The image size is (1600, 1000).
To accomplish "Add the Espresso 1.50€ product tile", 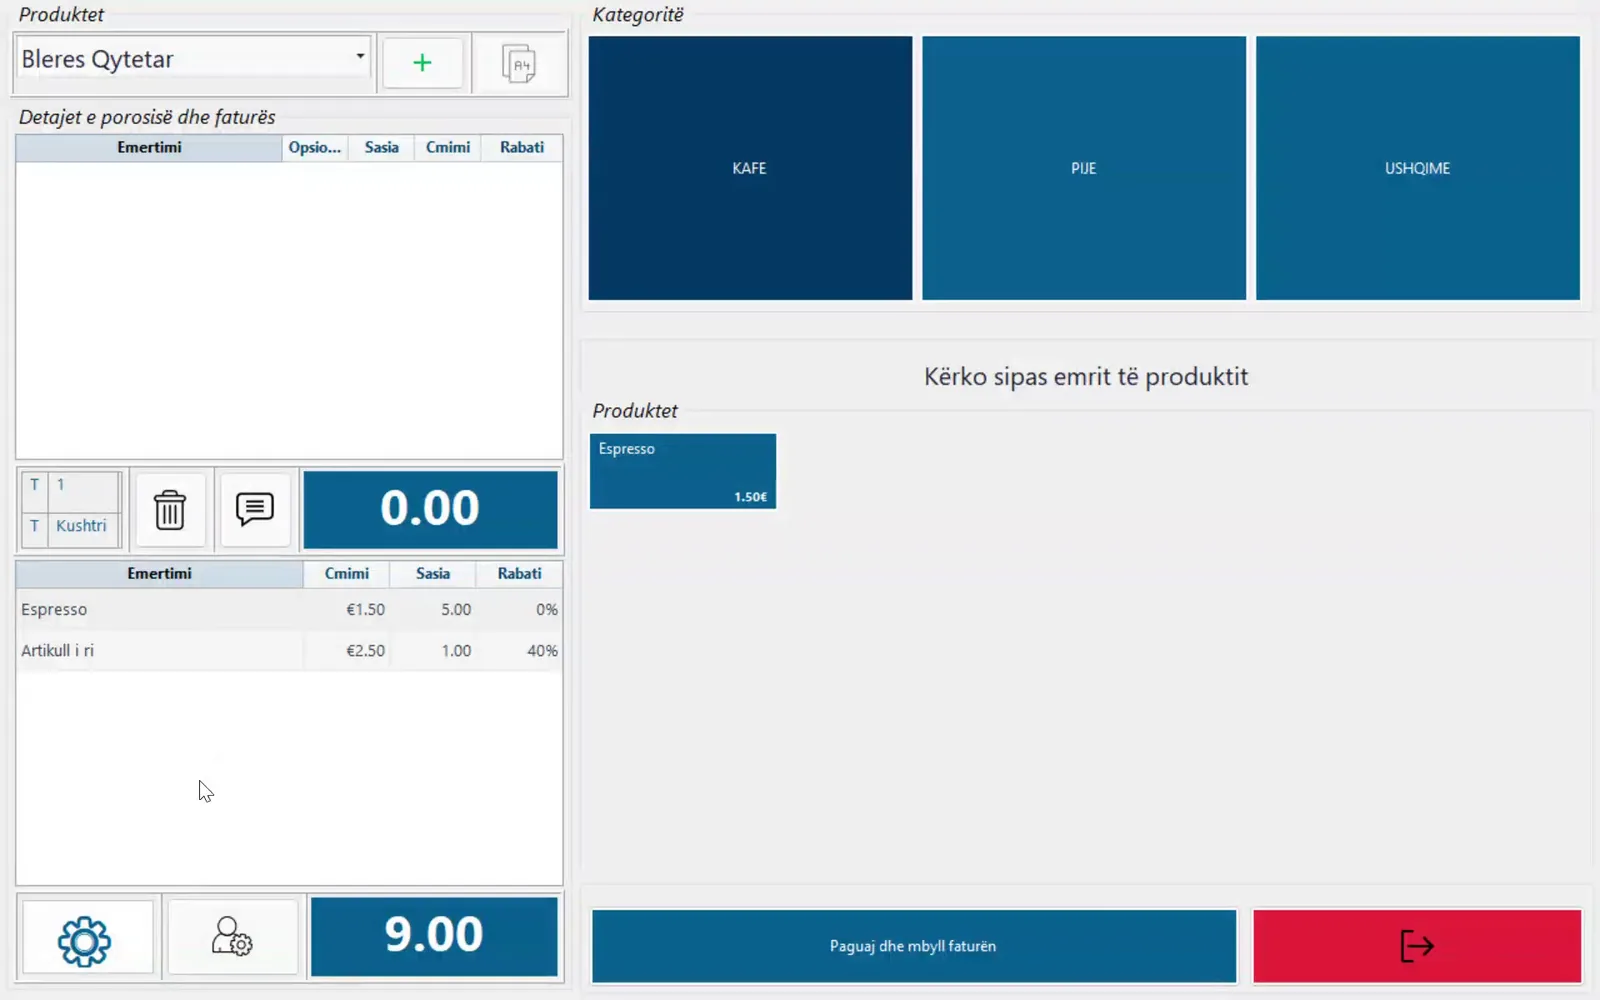I will point(683,471).
